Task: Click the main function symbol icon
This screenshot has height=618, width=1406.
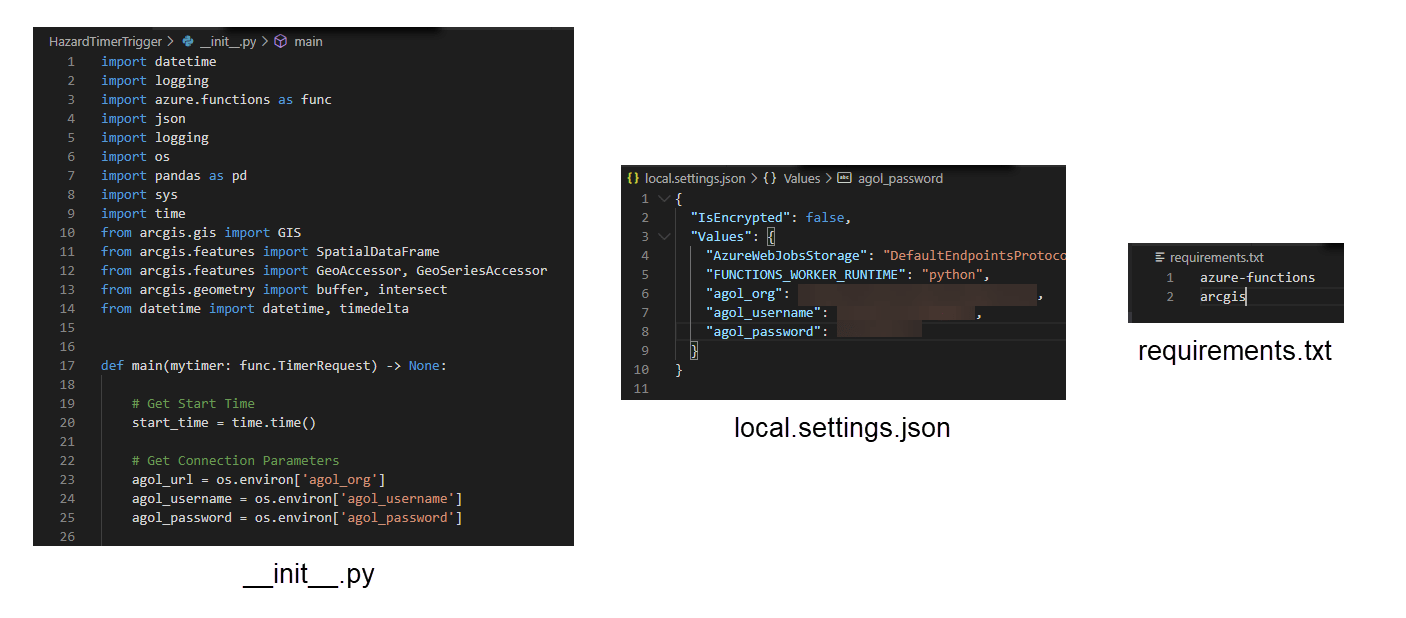Action: pos(280,42)
